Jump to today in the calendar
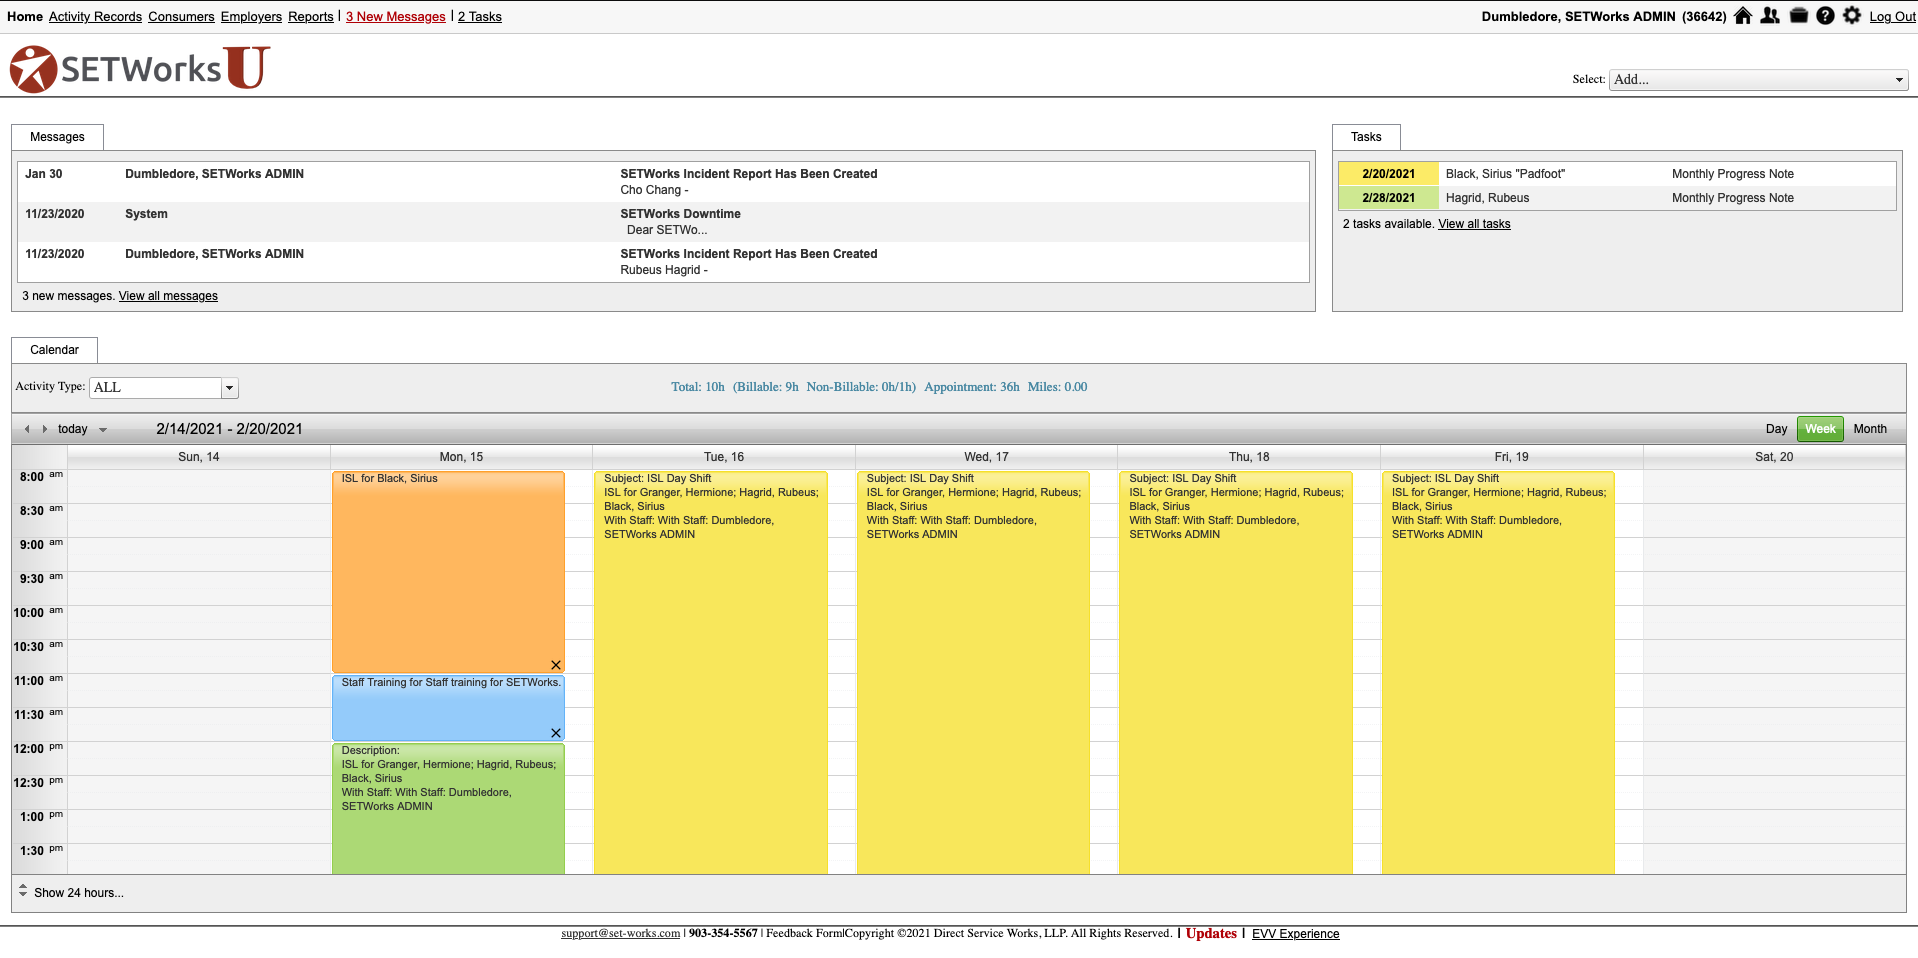 tap(72, 429)
